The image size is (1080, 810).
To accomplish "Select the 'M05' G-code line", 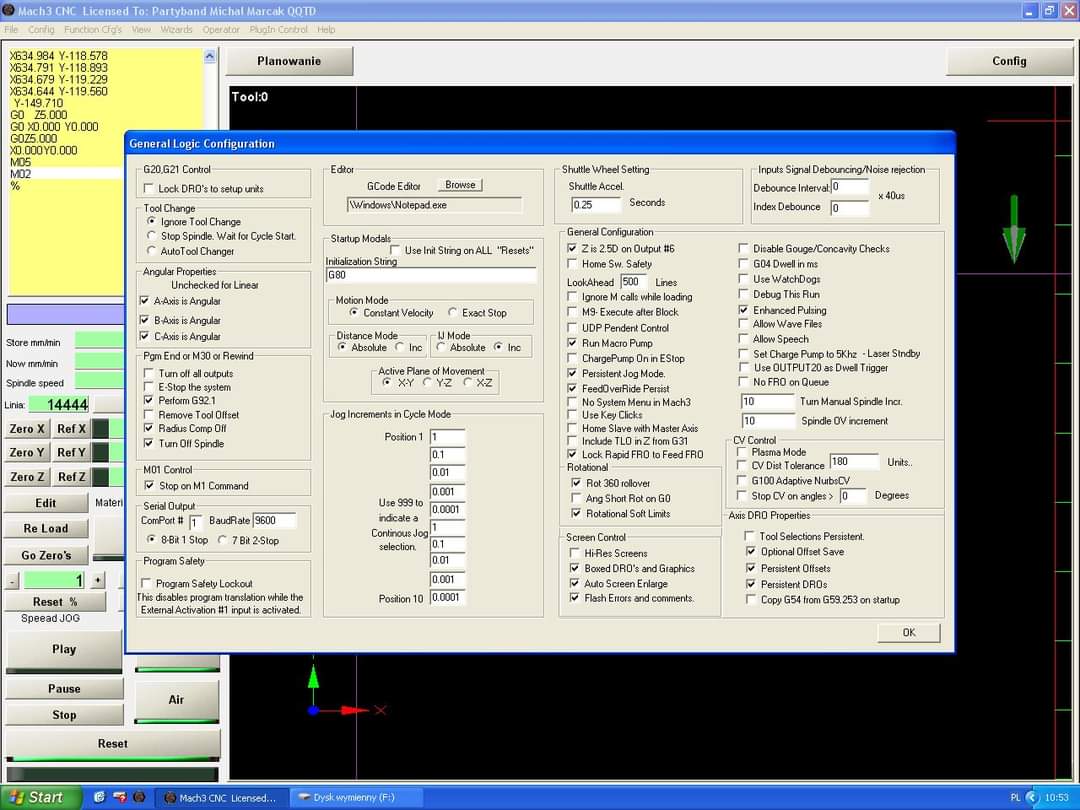I will (x=21, y=162).
